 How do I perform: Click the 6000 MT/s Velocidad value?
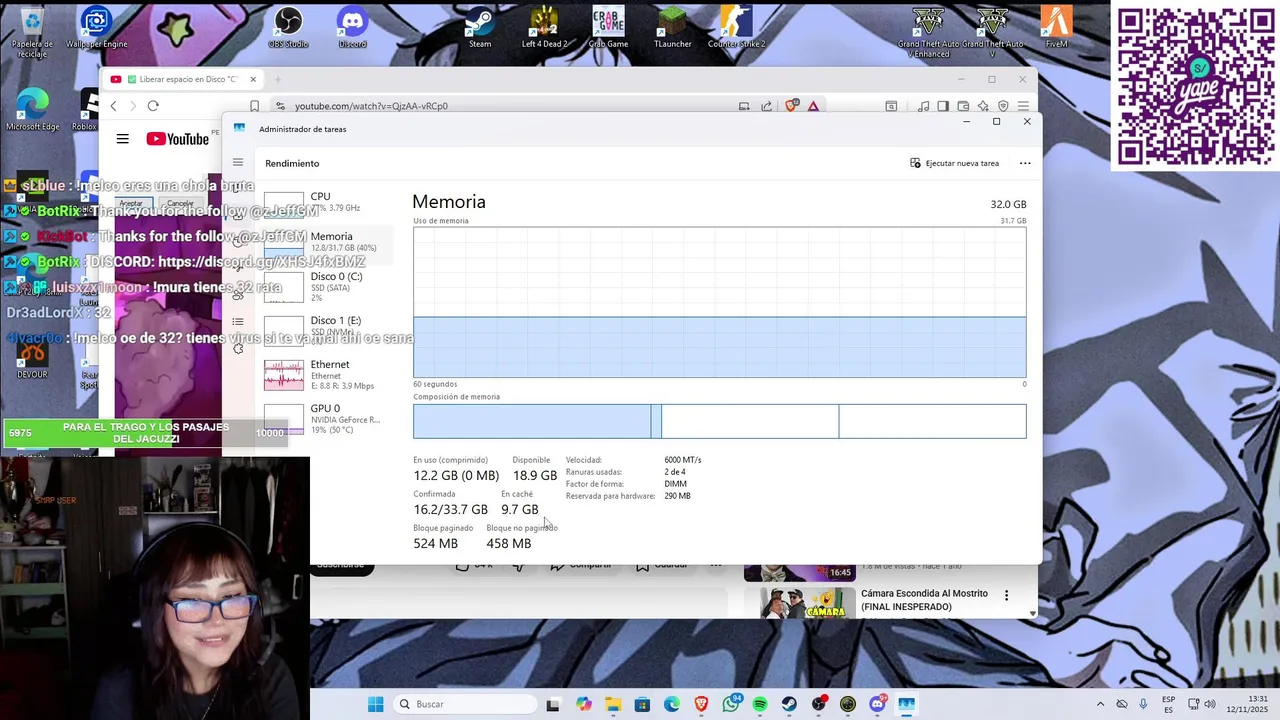(683, 460)
